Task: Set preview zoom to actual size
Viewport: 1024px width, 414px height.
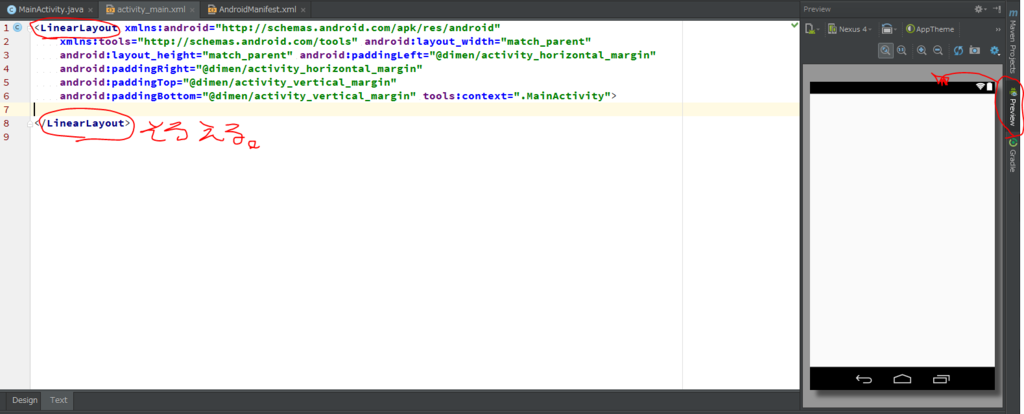Action: point(902,50)
